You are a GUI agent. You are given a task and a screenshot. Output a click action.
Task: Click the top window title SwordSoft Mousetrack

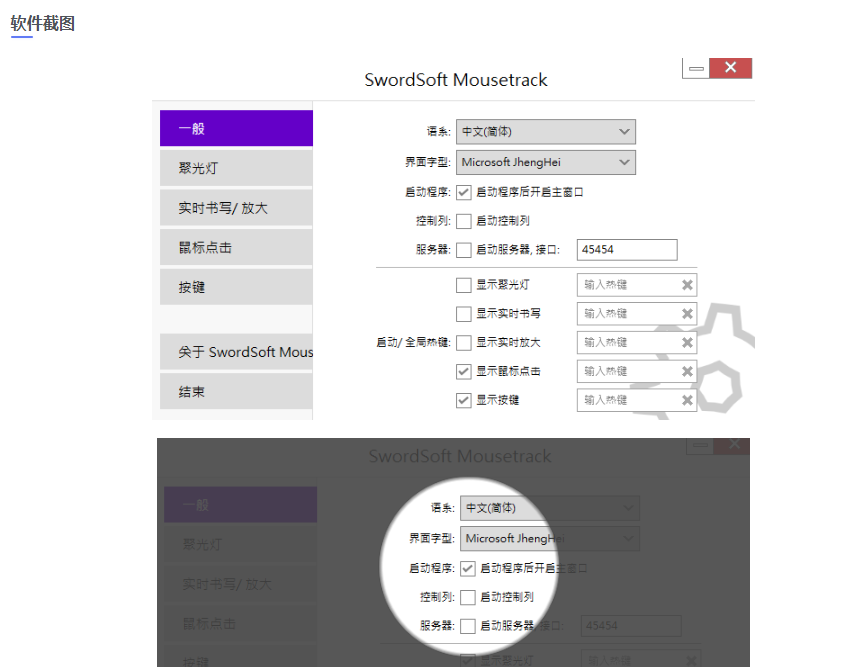click(x=456, y=80)
